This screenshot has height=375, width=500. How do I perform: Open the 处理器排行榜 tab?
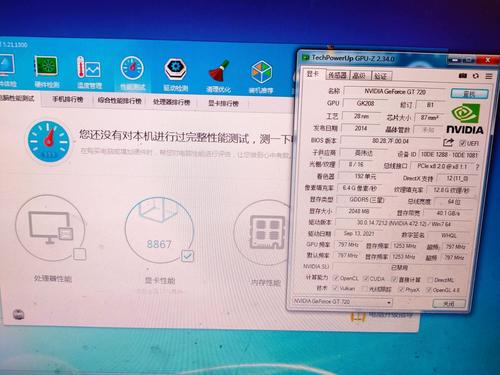coord(171,102)
